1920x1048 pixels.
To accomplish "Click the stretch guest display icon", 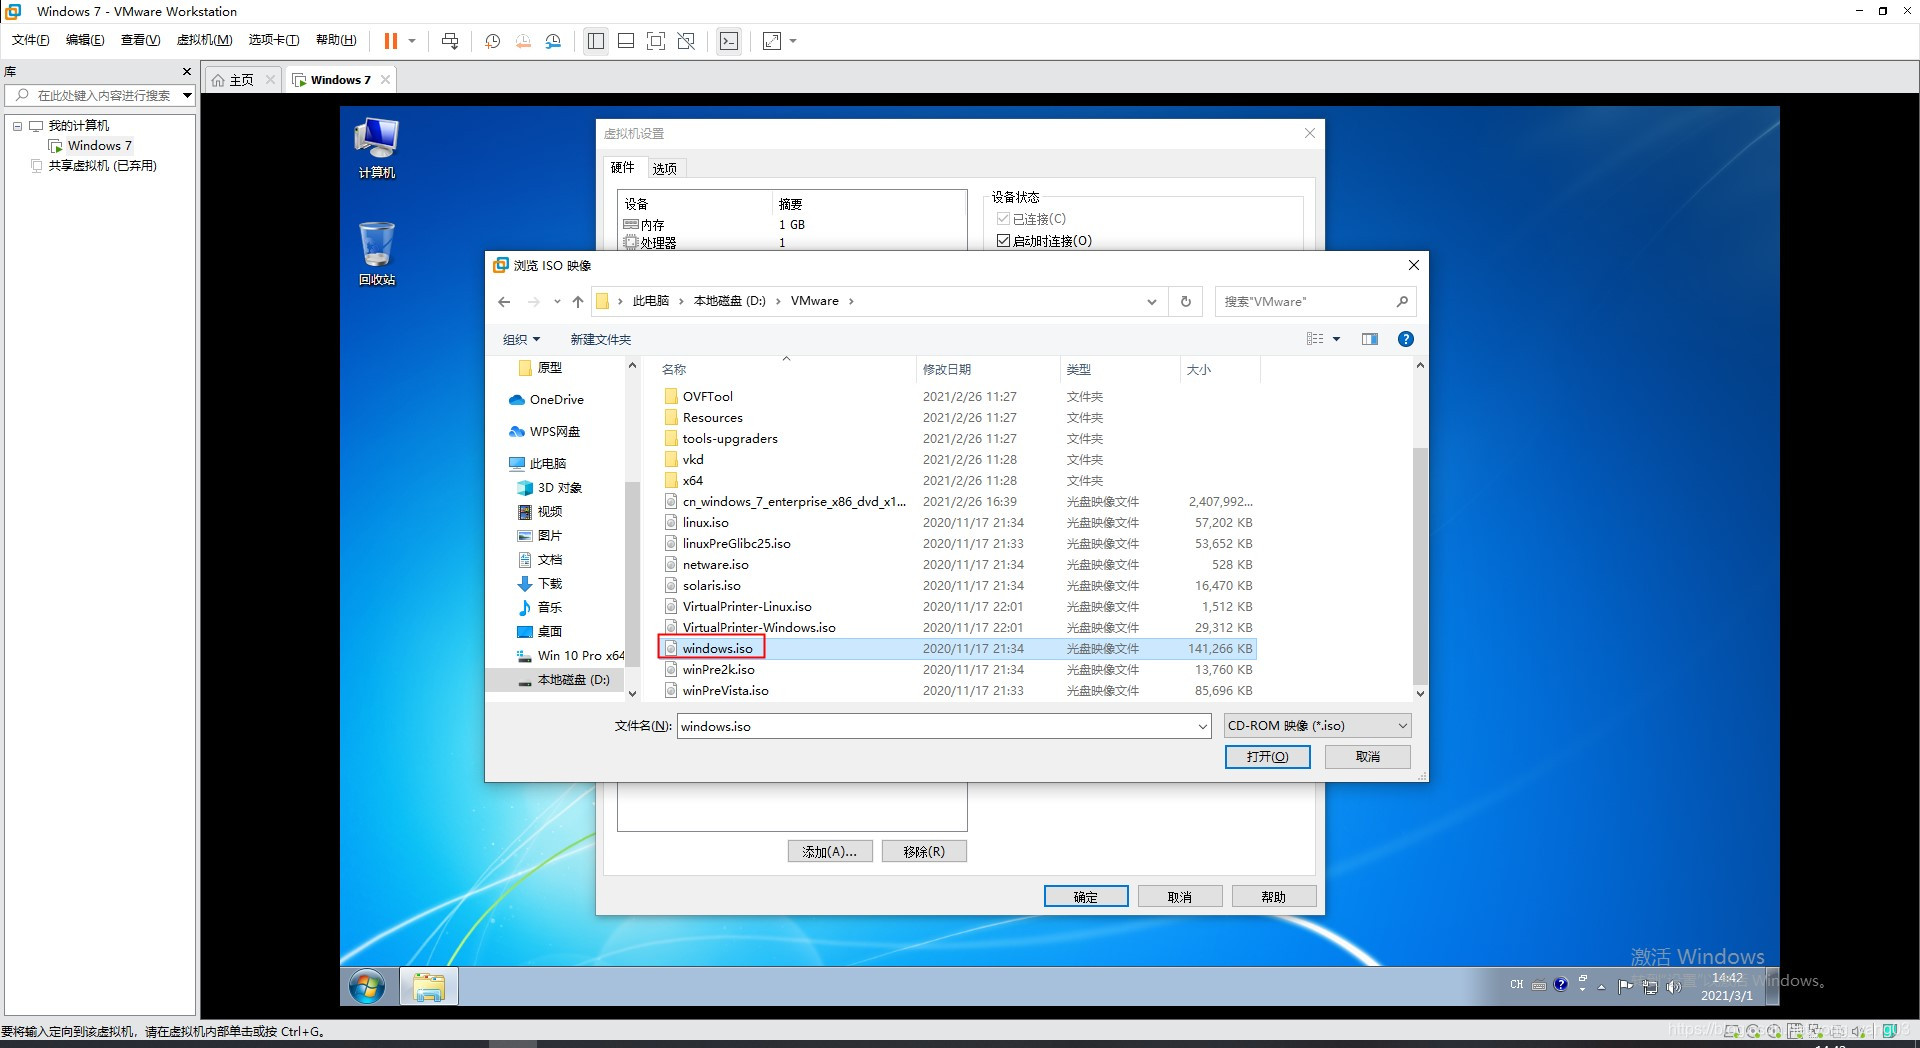I will click(x=772, y=41).
